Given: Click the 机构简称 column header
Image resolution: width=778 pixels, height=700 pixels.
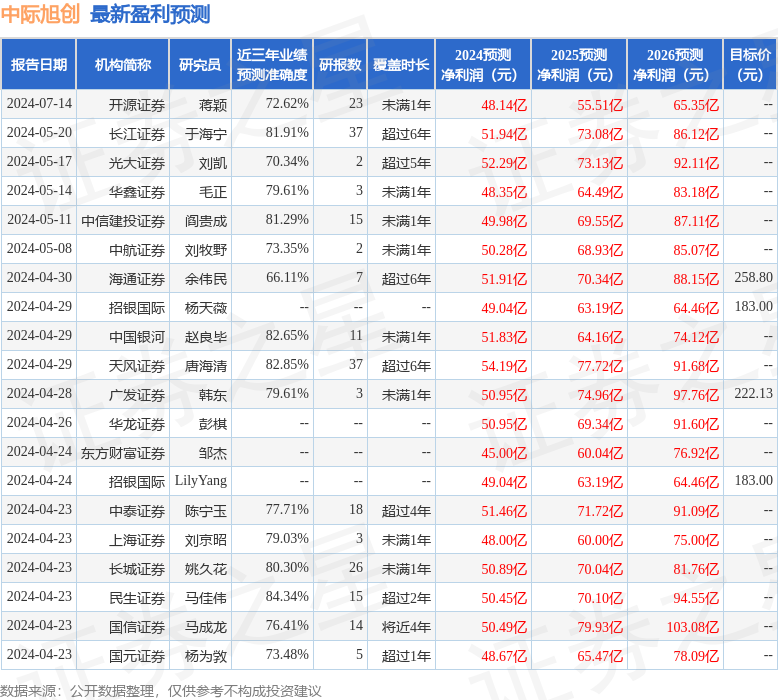Looking at the screenshot, I should (123, 64).
